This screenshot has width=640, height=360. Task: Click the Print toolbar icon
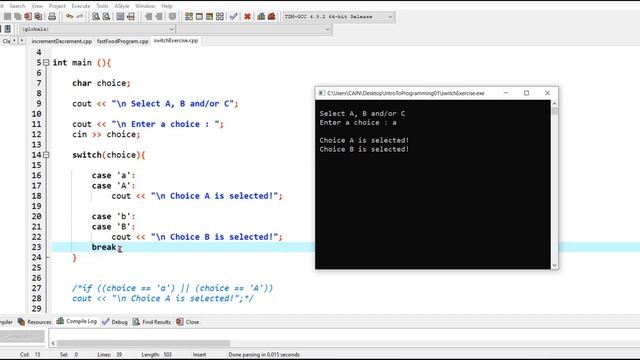[52, 17]
